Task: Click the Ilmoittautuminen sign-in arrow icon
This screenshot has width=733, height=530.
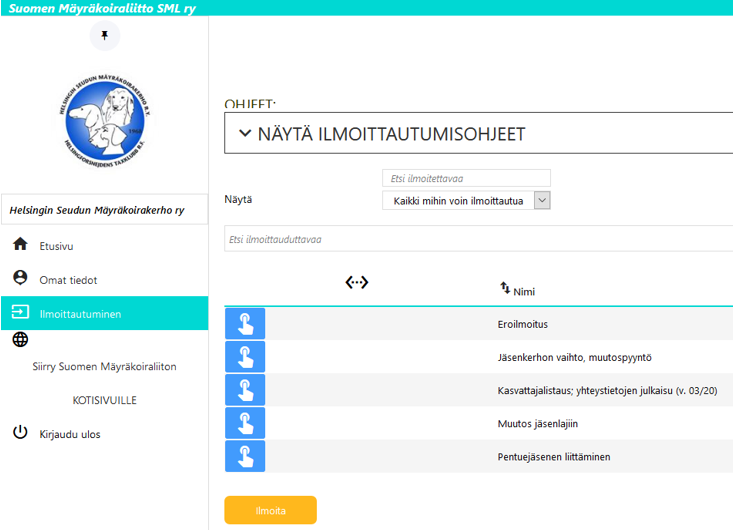Action: 20,312
